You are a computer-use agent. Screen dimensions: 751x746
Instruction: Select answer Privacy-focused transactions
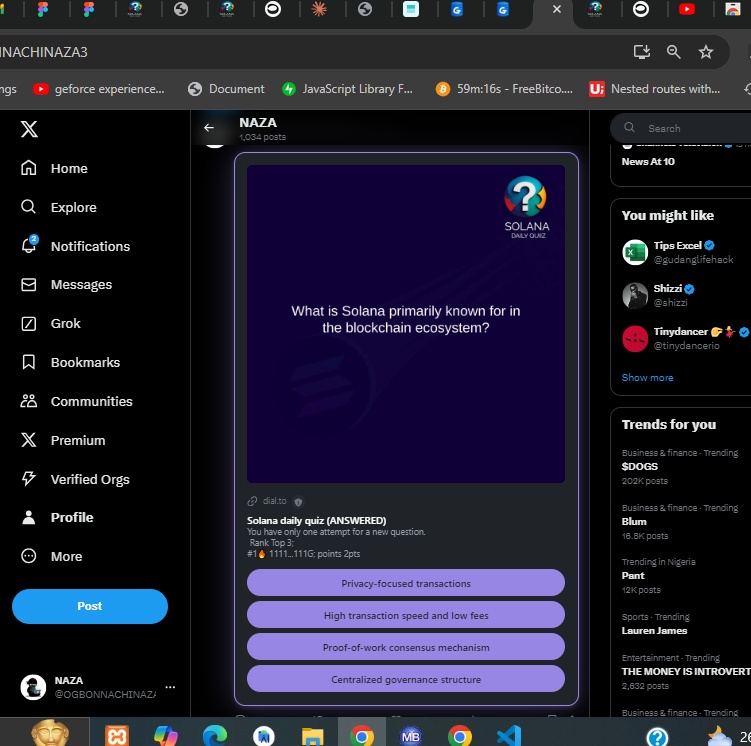tap(406, 583)
